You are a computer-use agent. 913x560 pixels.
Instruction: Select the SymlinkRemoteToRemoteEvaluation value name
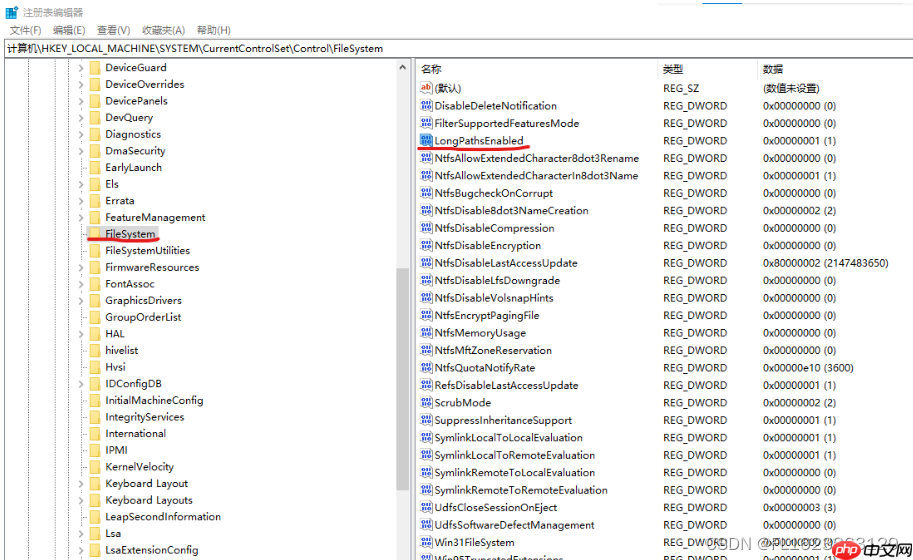coord(521,490)
